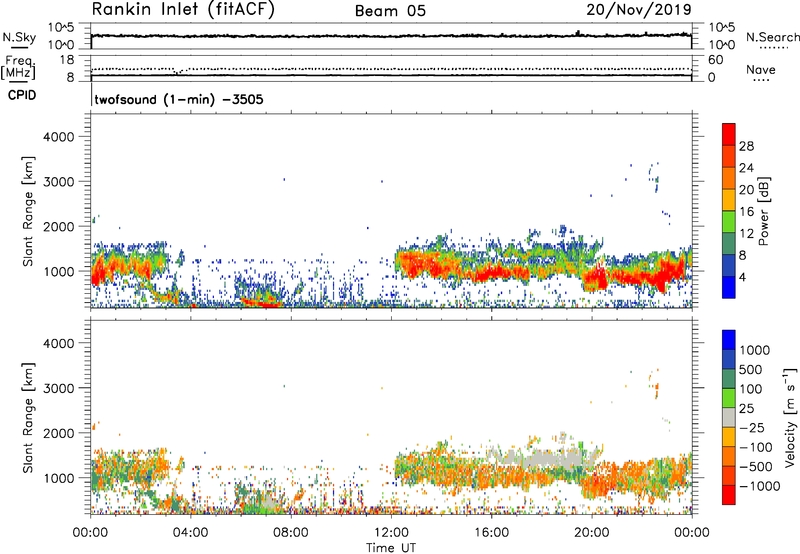Click the '20:00' time axis tick
800x554 pixels.
click(591, 533)
